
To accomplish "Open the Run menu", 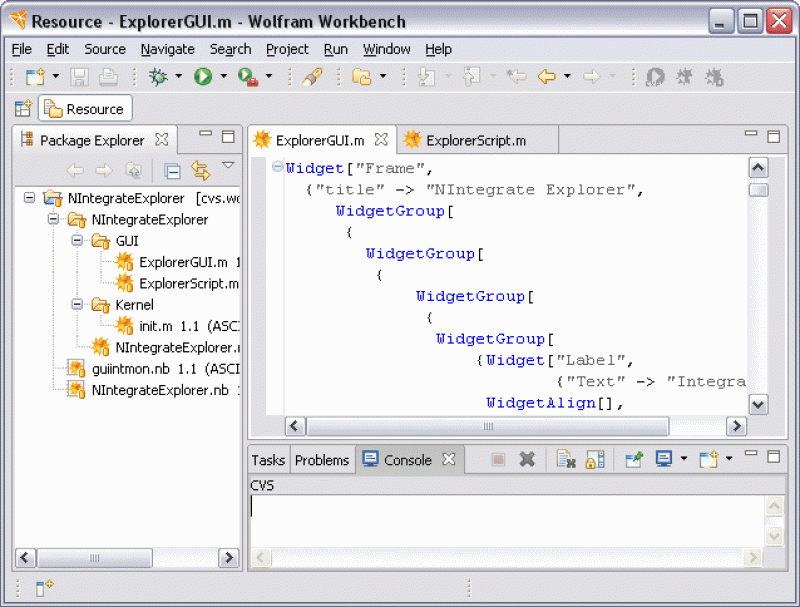I will 336,49.
